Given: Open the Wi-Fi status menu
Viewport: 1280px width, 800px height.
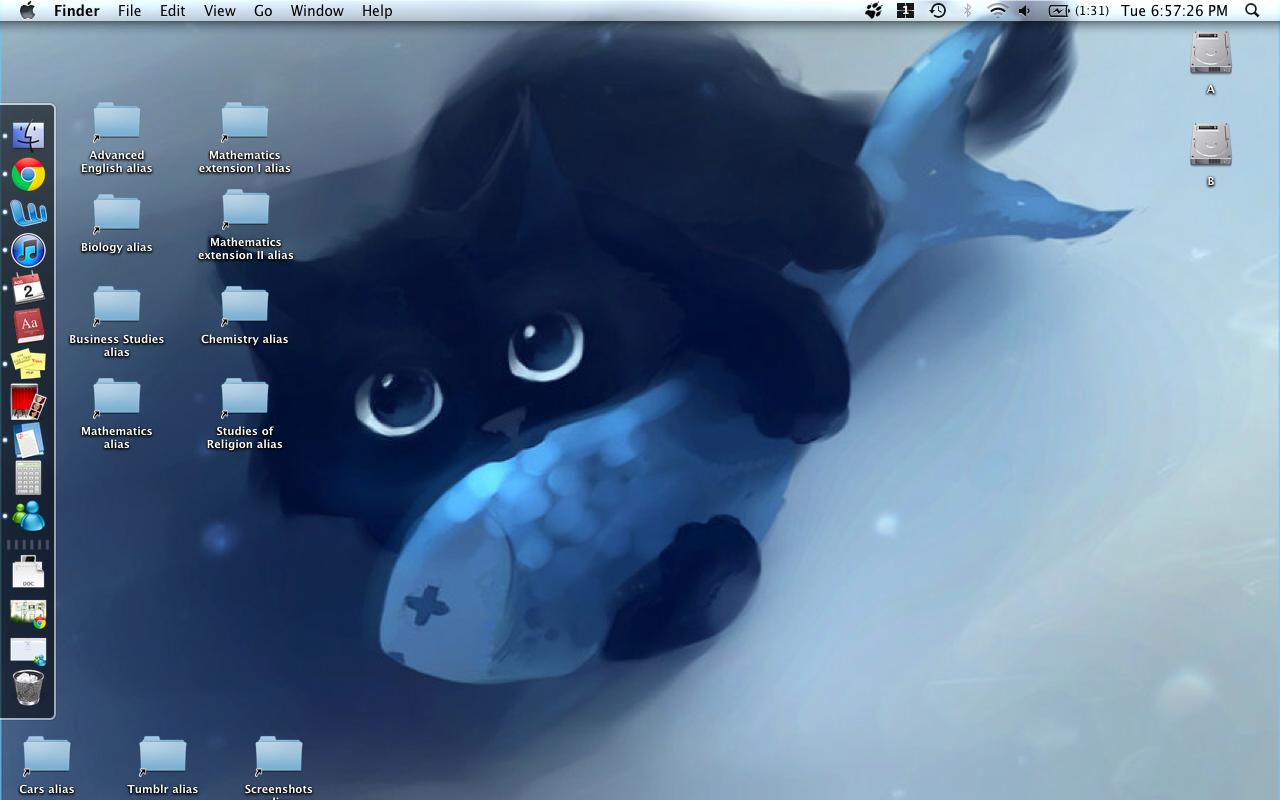Looking at the screenshot, I should (x=997, y=10).
